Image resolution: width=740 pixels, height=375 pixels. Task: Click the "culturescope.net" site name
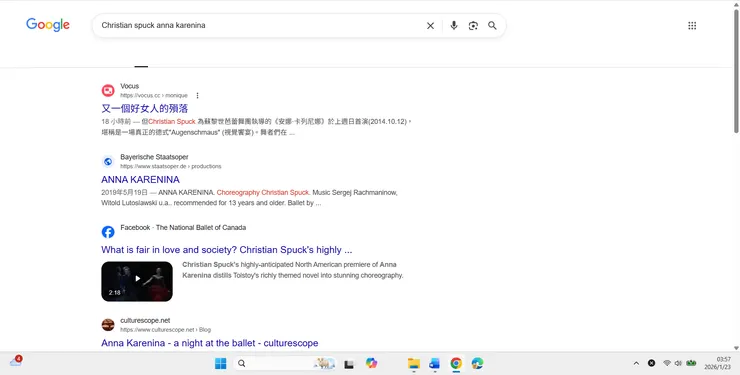[145, 320]
